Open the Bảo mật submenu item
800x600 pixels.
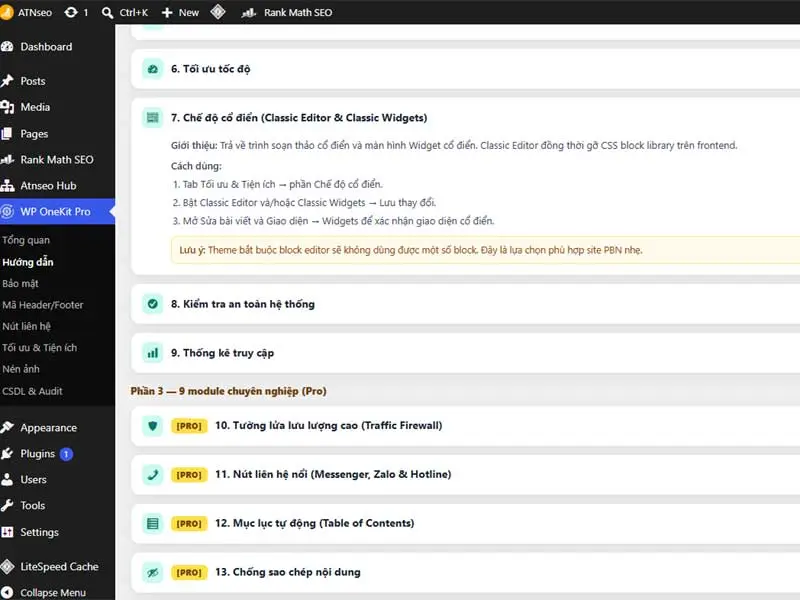(x=20, y=284)
